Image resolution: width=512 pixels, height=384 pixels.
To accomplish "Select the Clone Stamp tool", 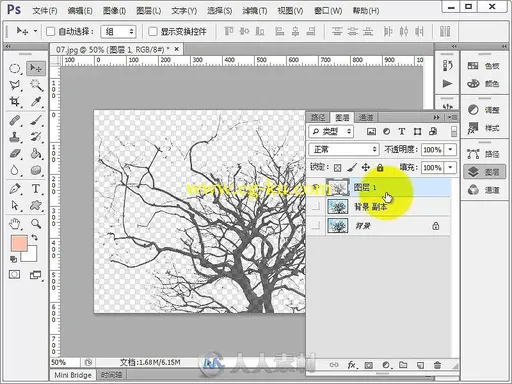I will point(14,137).
